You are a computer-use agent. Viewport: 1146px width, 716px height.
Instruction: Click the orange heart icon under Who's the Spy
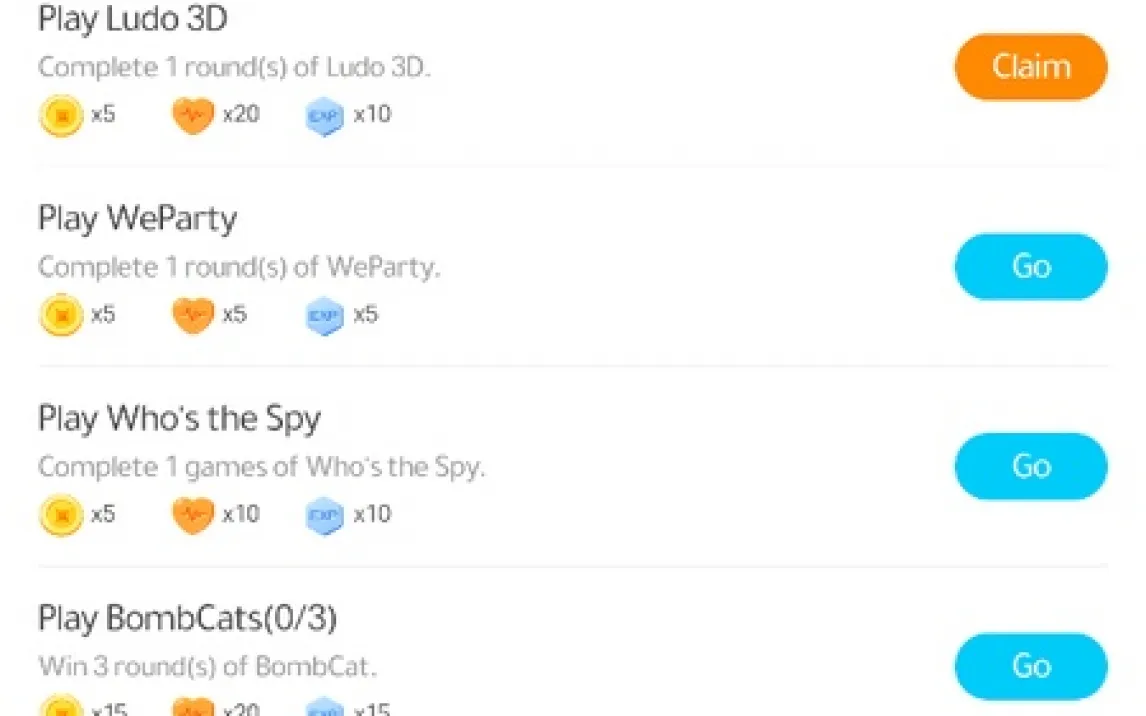(193, 515)
